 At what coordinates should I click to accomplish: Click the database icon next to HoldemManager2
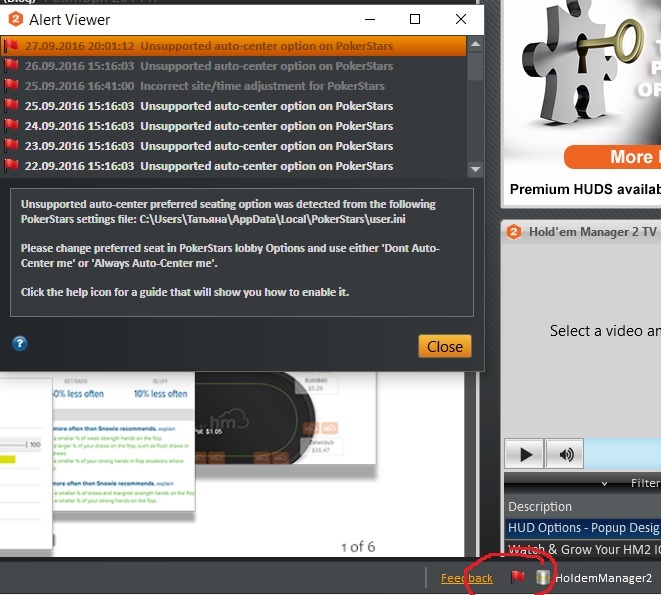tap(543, 577)
